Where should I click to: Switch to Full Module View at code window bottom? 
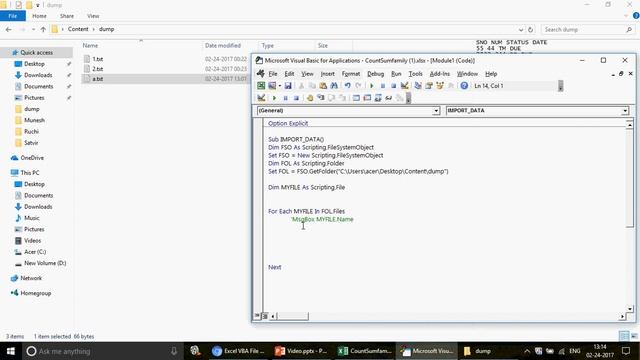click(264, 316)
